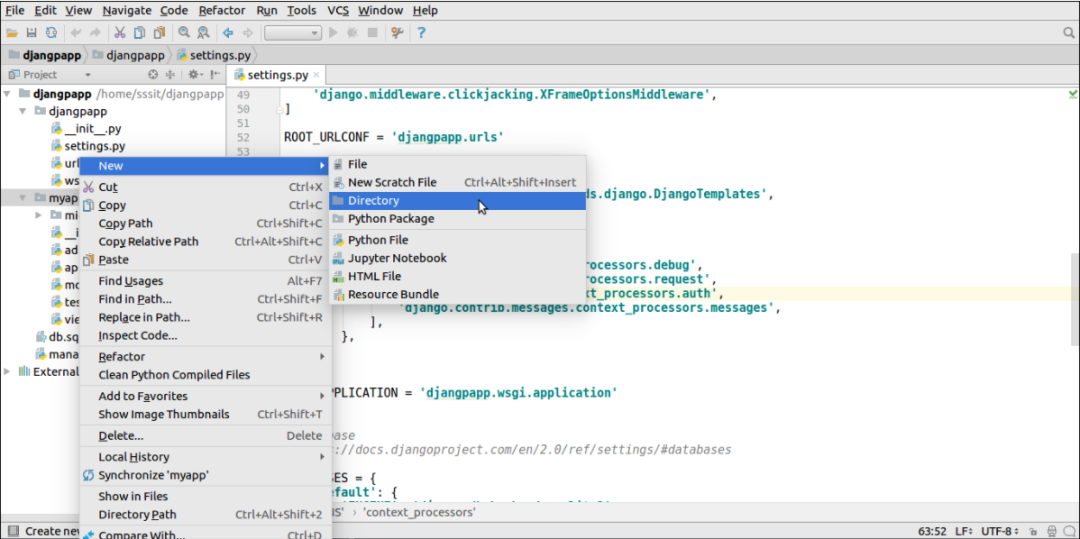
Task: Open Settings via the wrench icon
Action: (397, 32)
